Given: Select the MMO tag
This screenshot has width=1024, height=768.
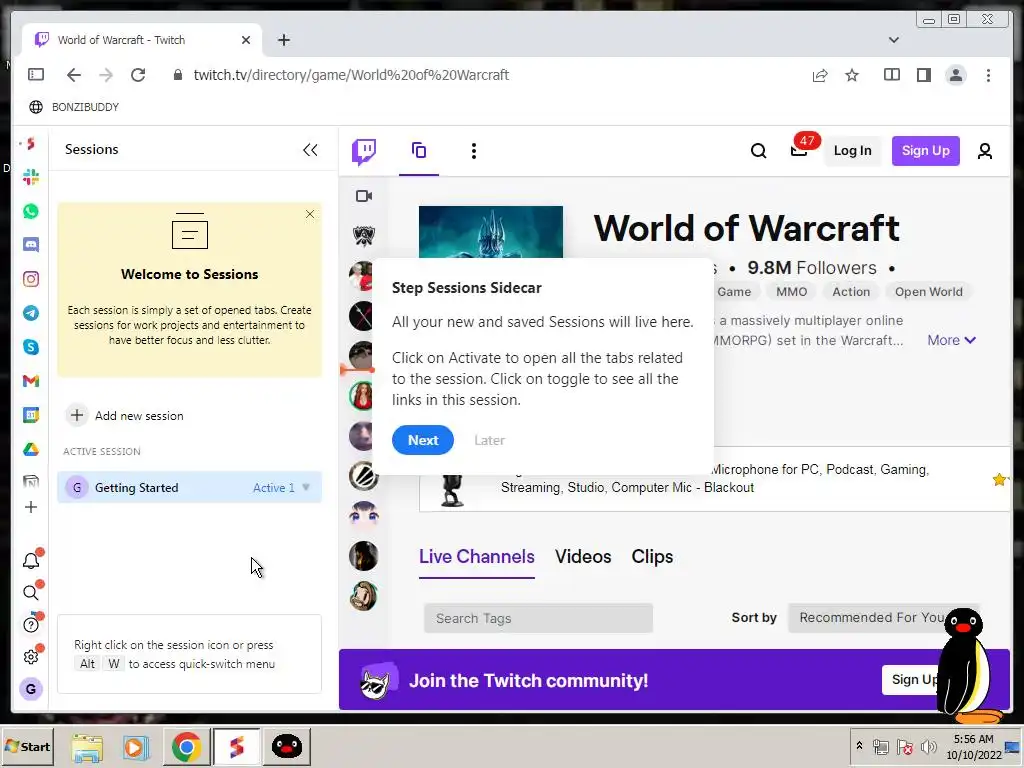Looking at the screenshot, I should click(x=792, y=292).
